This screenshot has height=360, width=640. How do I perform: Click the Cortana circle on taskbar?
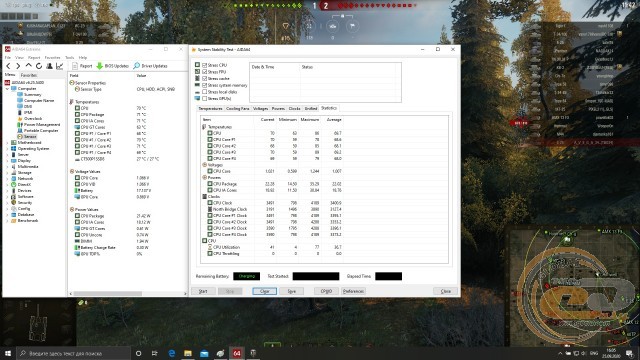[x=138, y=353]
